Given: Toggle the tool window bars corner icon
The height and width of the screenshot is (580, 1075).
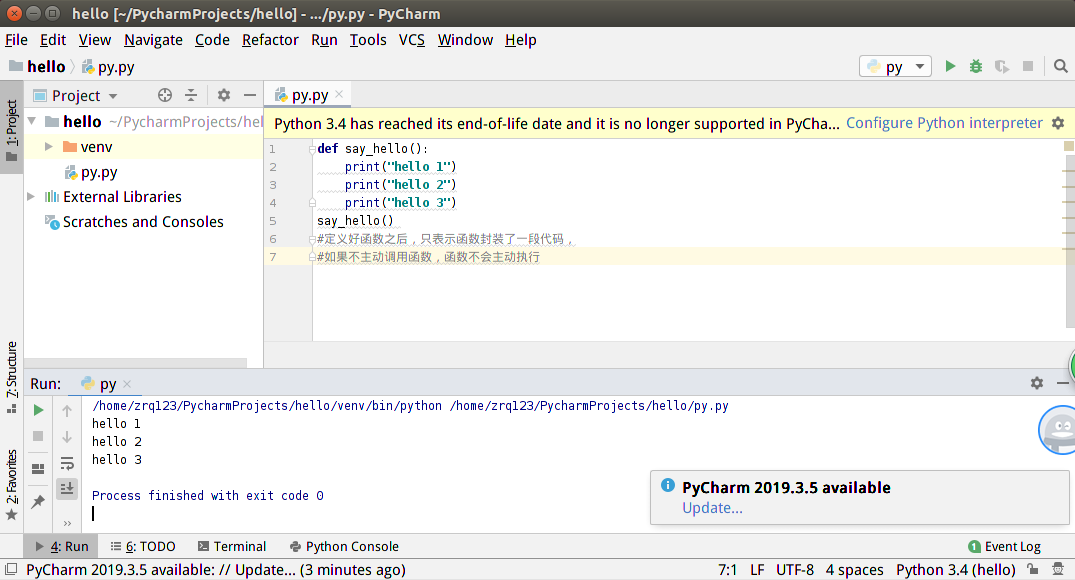Looking at the screenshot, I should [11, 569].
